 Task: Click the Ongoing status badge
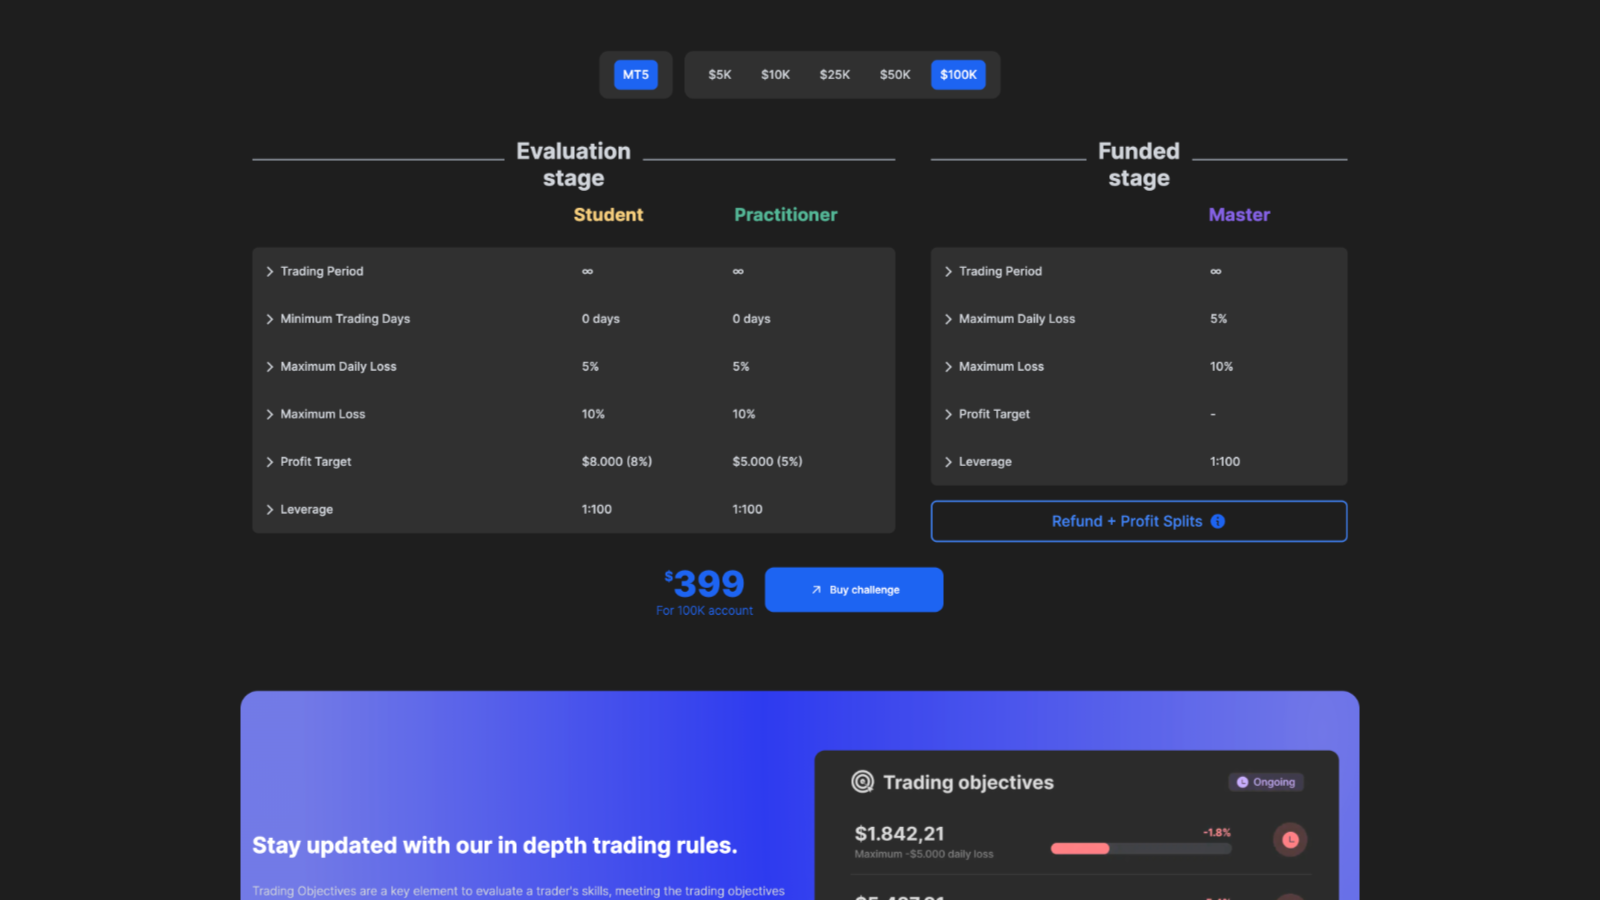tap(1266, 782)
